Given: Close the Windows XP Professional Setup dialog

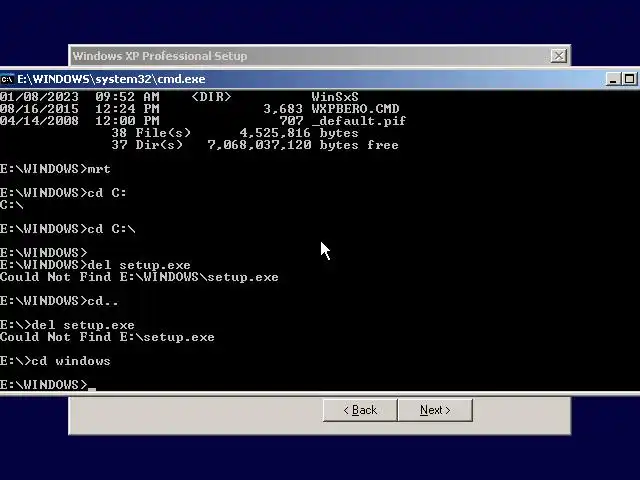Looking at the screenshot, I should coord(558,56).
